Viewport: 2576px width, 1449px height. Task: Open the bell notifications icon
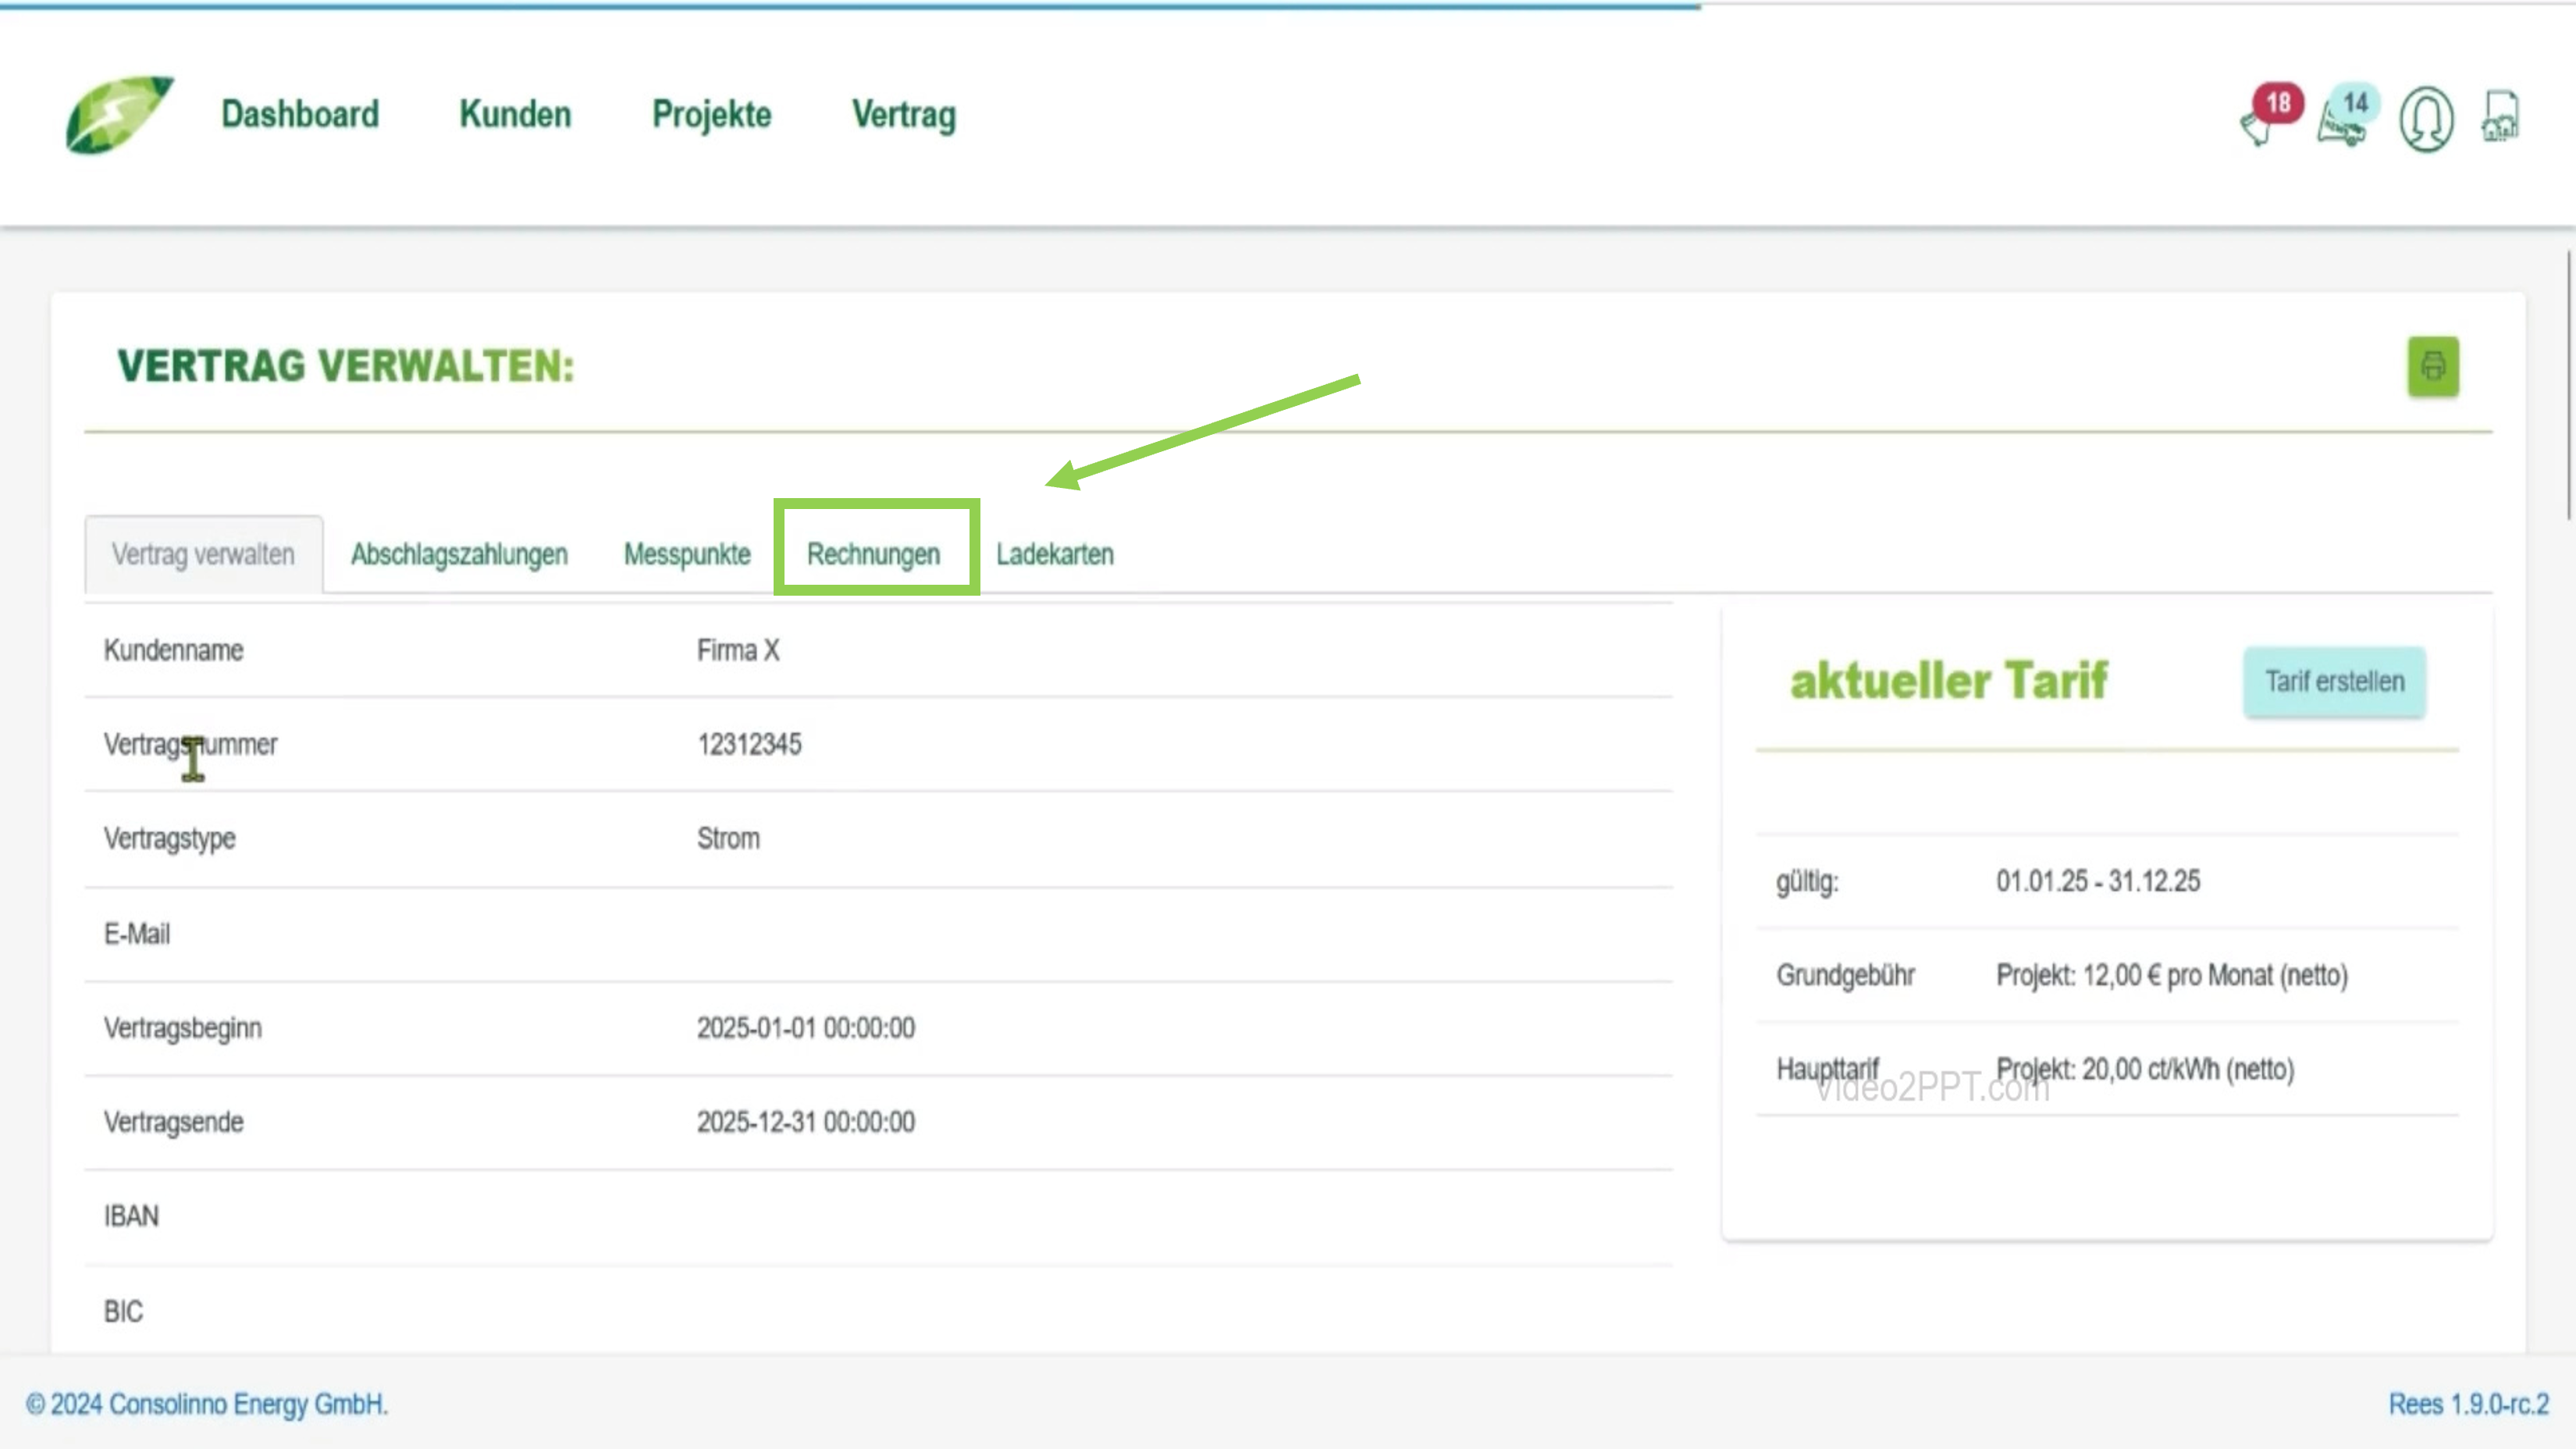[x=2256, y=129]
